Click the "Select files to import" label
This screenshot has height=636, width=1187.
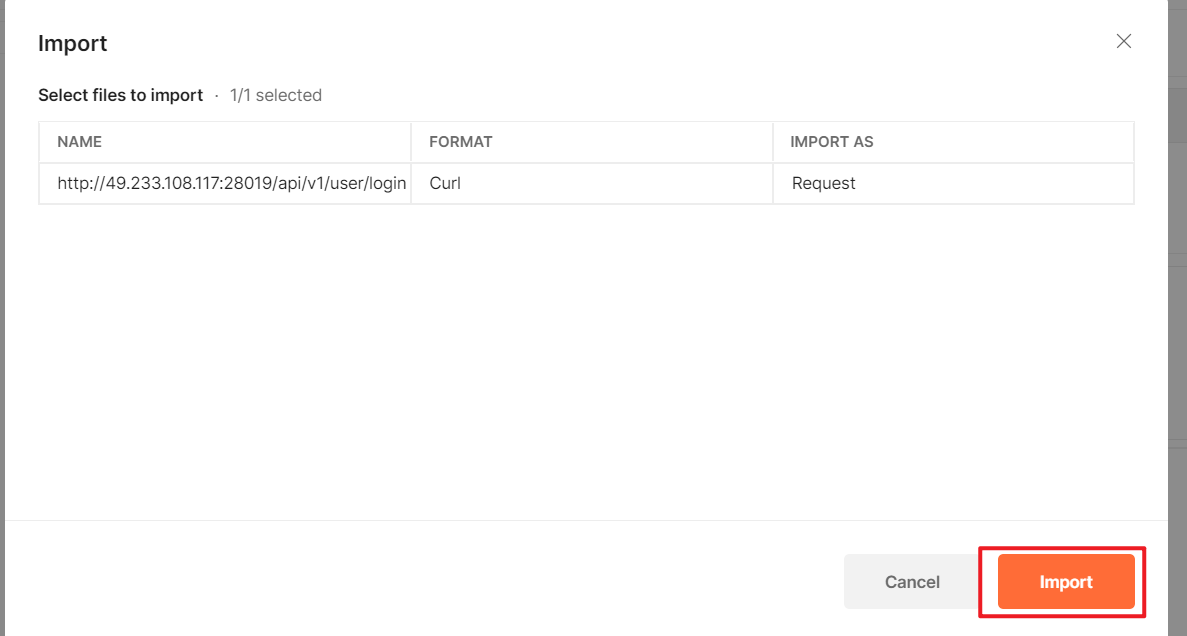[x=120, y=96]
